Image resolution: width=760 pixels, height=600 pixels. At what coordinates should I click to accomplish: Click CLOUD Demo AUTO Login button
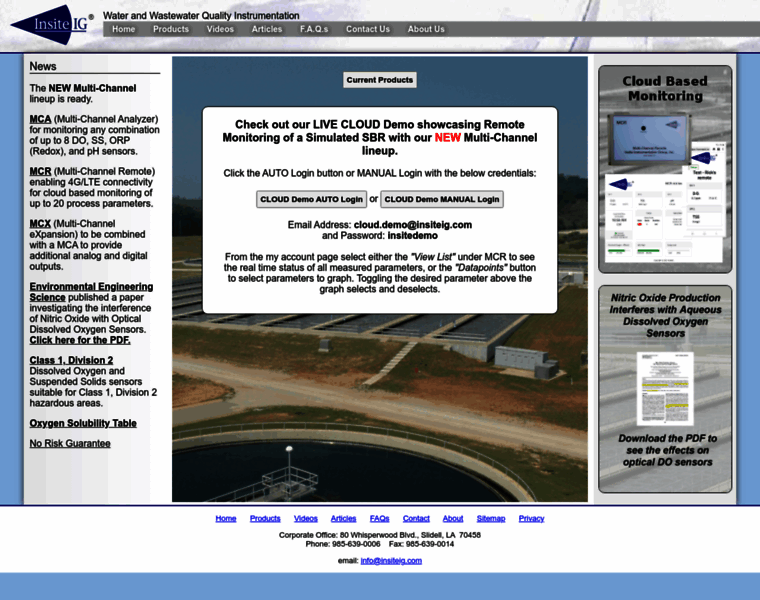click(311, 199)
